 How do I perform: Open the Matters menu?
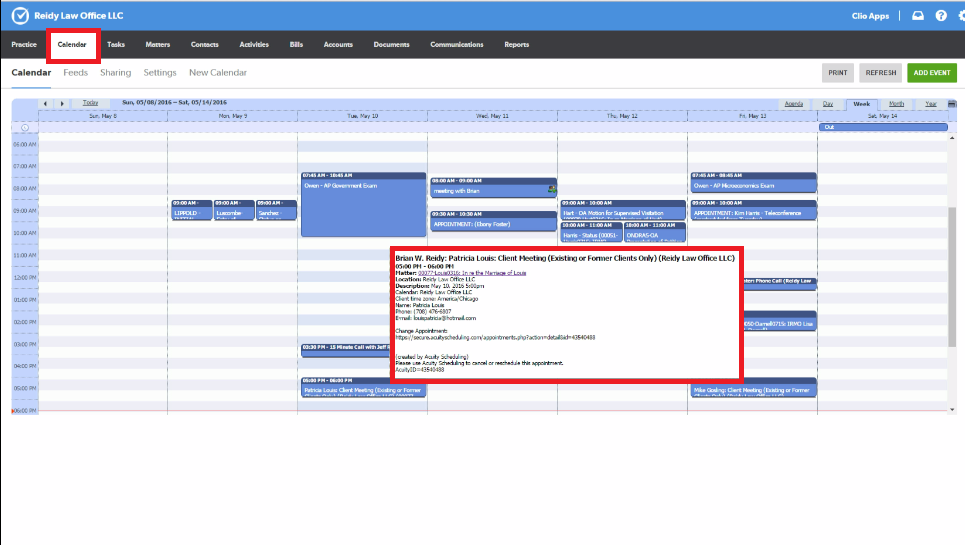pyautogui.click(x=157, y=45)
